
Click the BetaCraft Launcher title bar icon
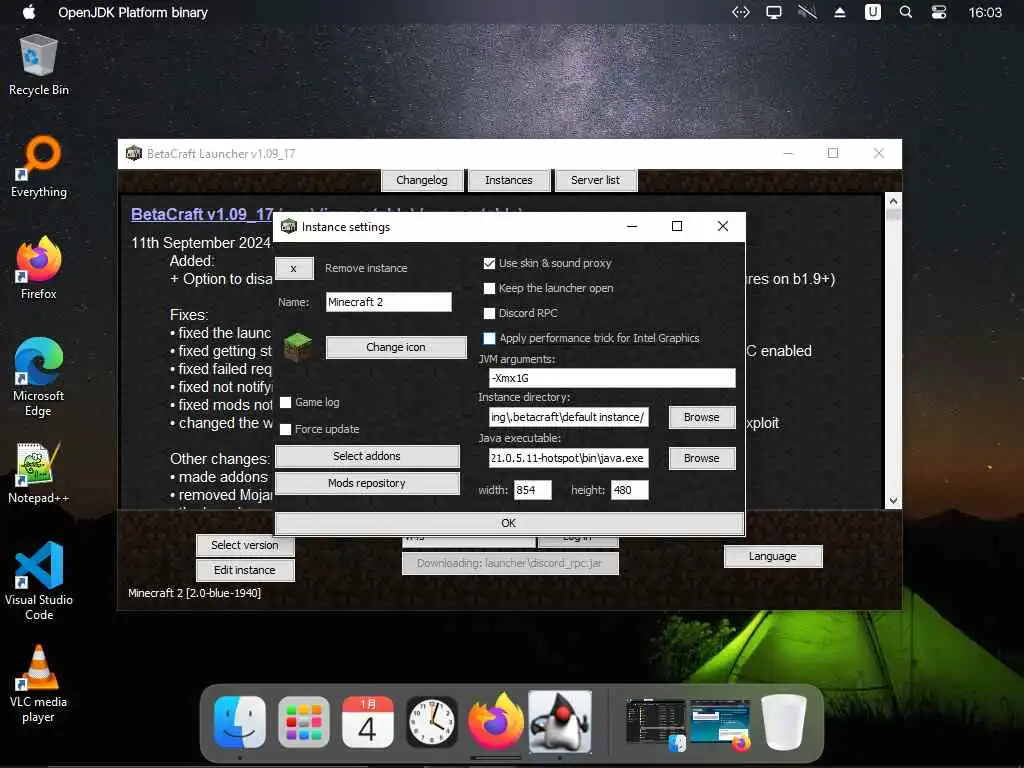[134, 153]
